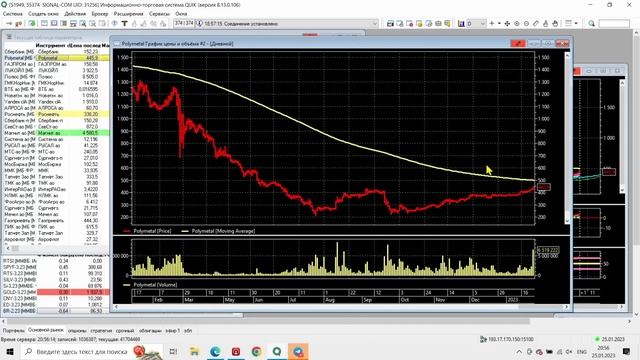This screenshot has width=640, height=360.
Task: Click the bold T text tool icon
Action: pos(124,24)
